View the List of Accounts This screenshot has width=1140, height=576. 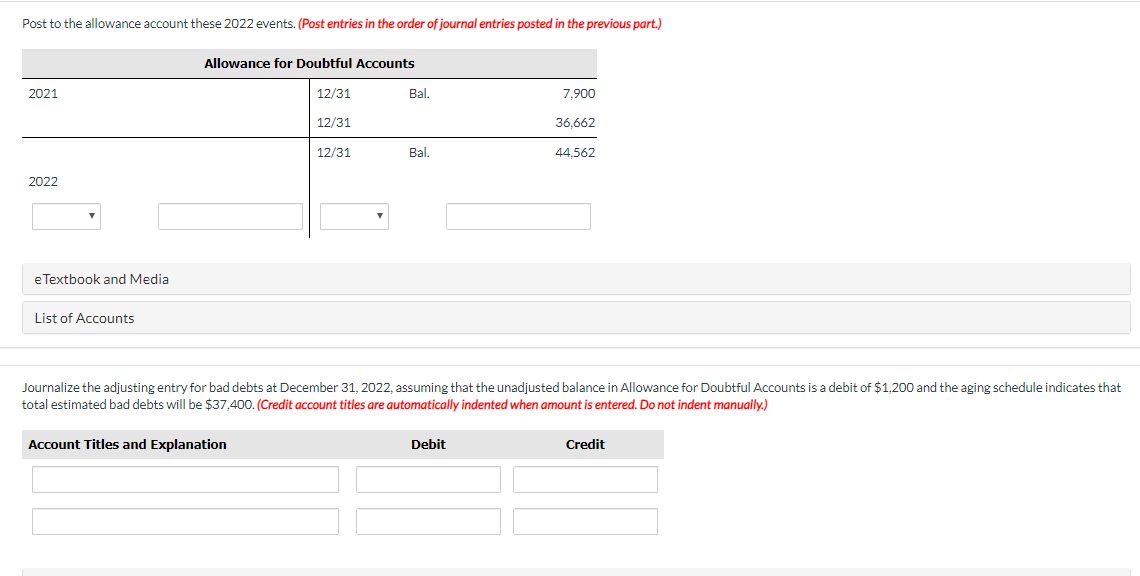point(83,318)
